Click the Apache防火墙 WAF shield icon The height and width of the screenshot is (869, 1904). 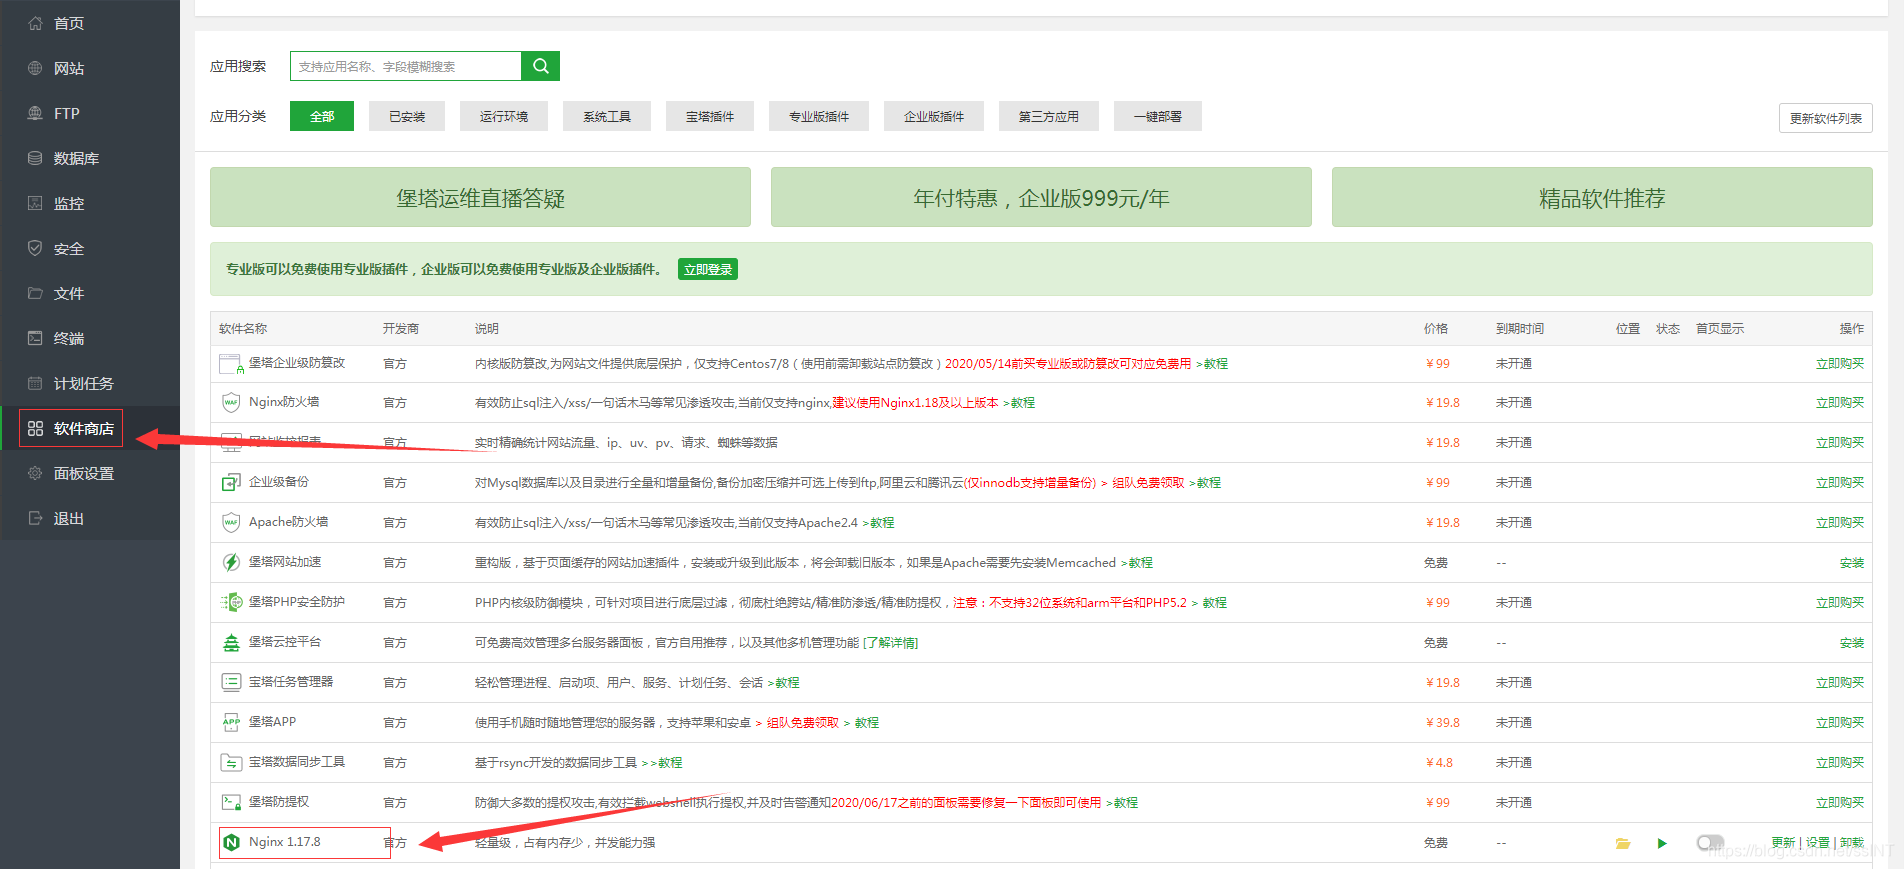231,522
